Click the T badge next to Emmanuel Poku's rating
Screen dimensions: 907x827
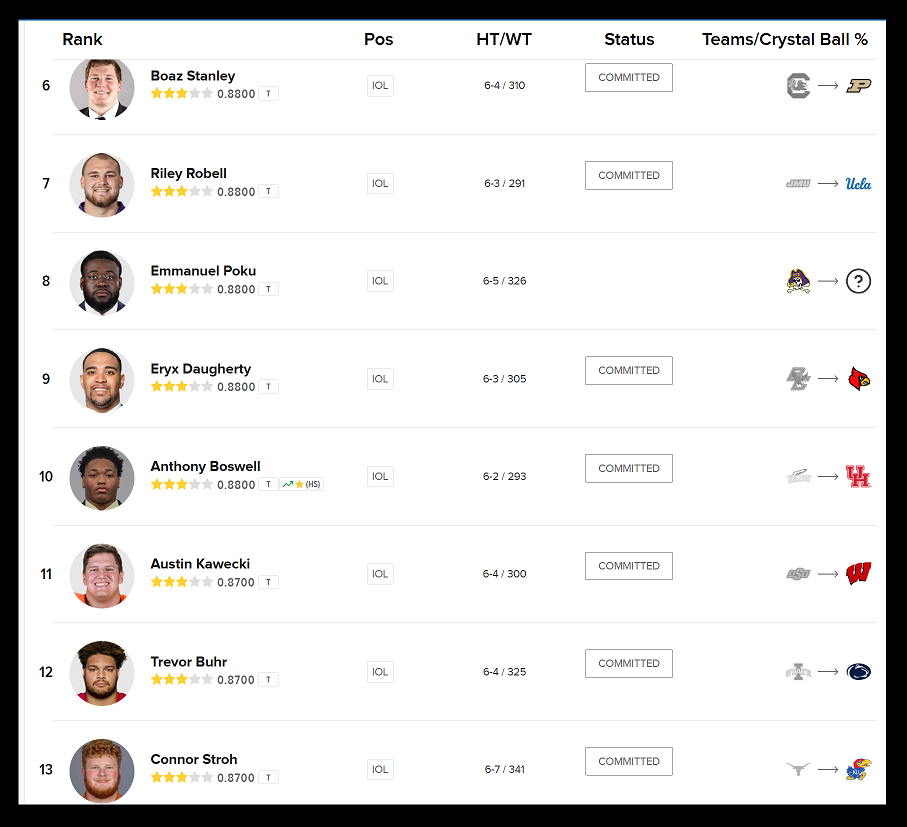click(268, 289)
